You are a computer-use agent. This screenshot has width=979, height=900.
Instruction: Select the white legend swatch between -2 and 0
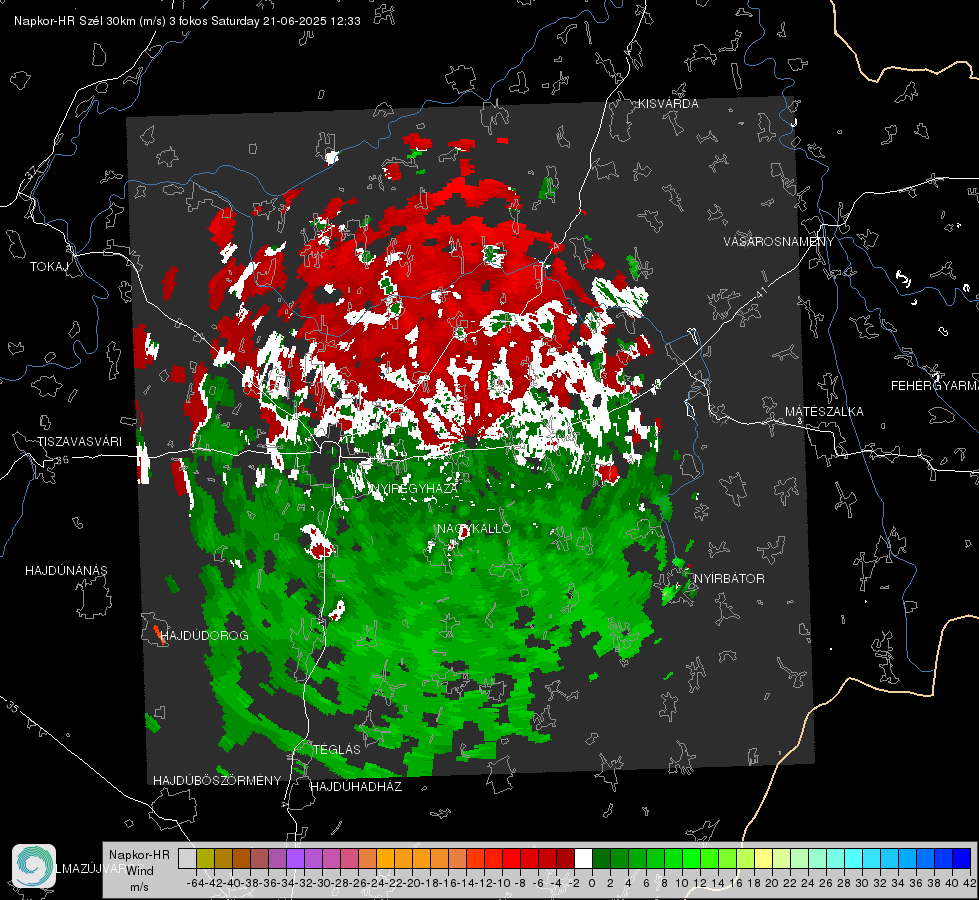click(x=583, y=858)
